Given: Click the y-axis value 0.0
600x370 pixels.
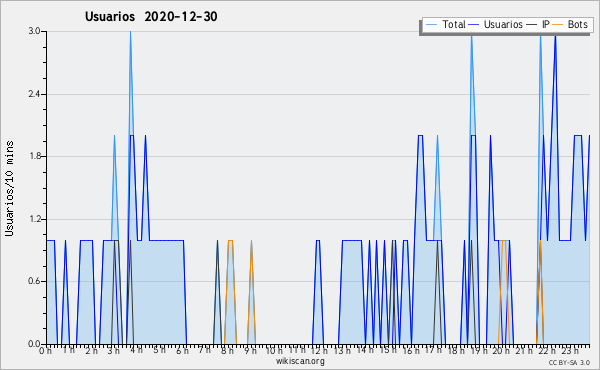Looking at the screenshot, I should click(34, 344).
